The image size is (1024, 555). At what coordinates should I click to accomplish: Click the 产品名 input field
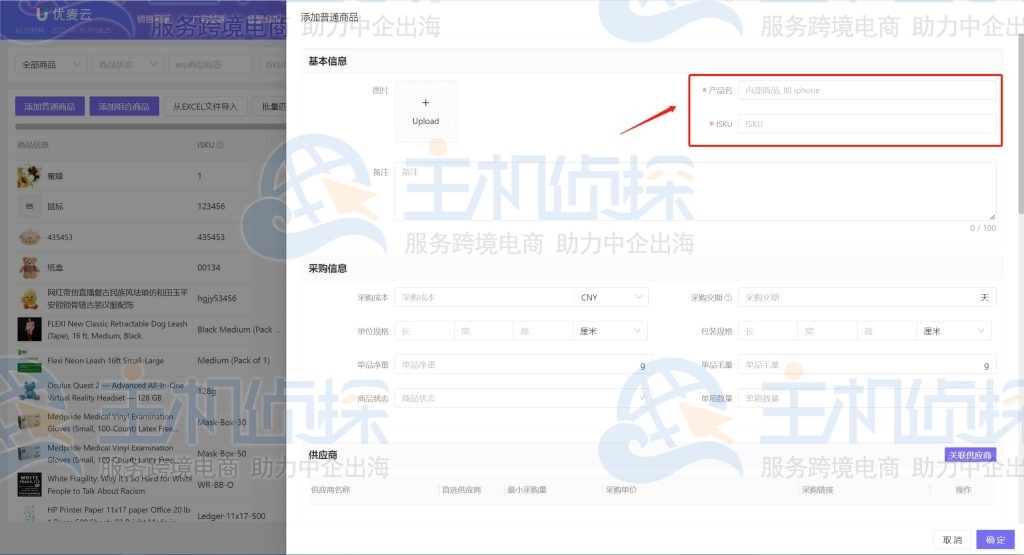pos(867,90)
